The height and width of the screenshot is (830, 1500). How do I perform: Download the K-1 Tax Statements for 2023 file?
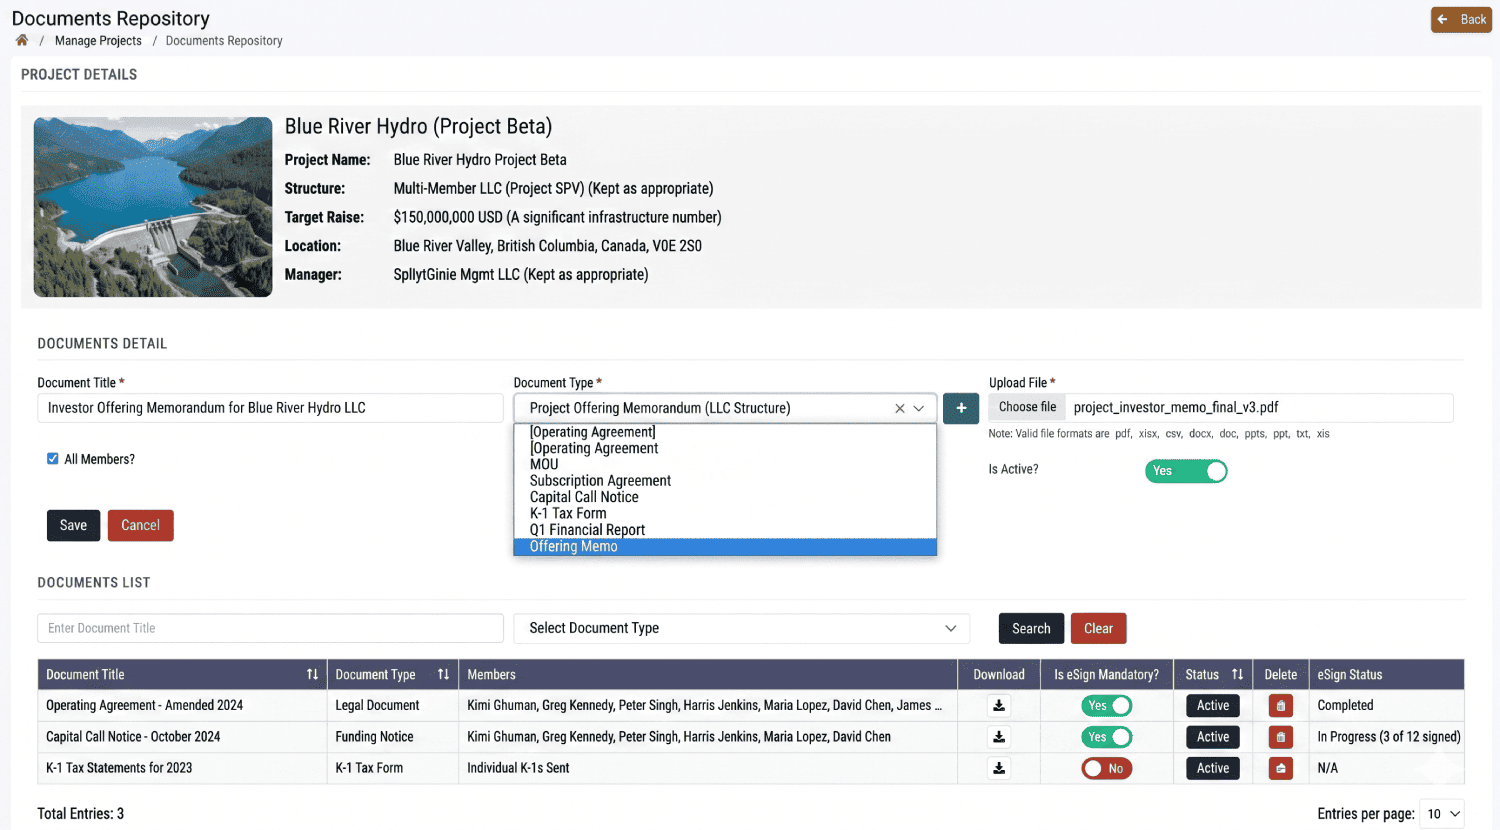point(999,768)
